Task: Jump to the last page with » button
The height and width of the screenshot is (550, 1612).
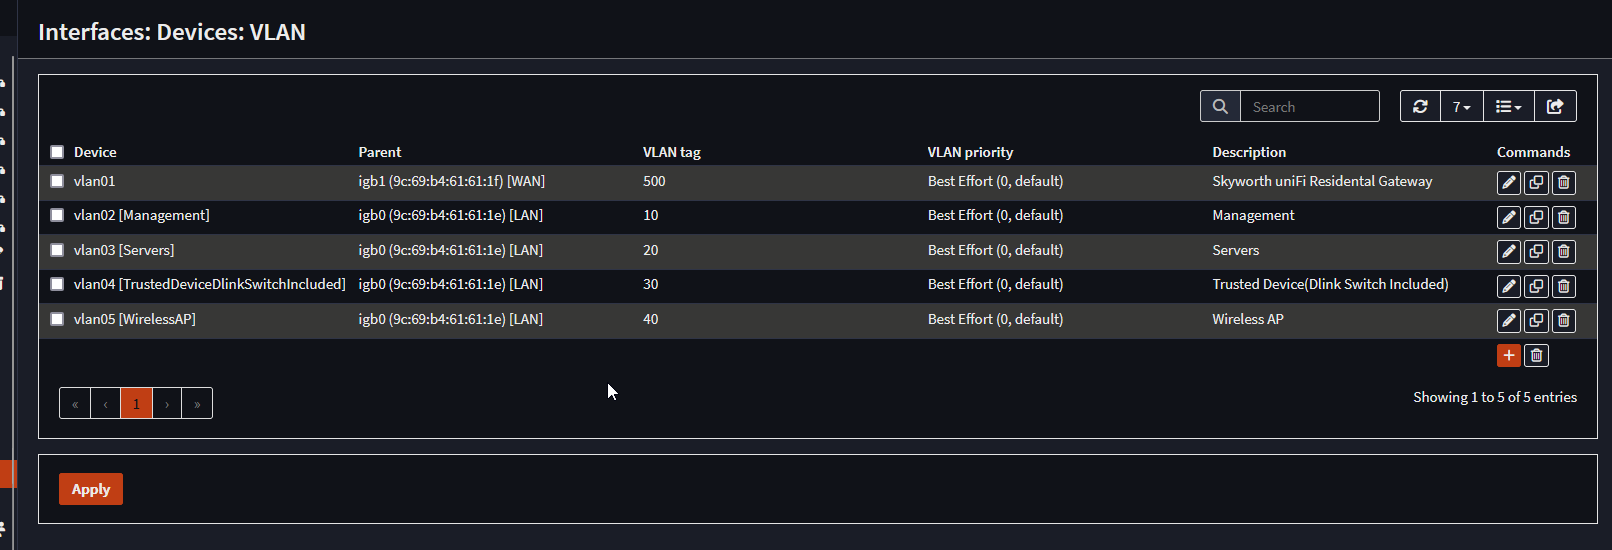Action: [x=197, y=403]
